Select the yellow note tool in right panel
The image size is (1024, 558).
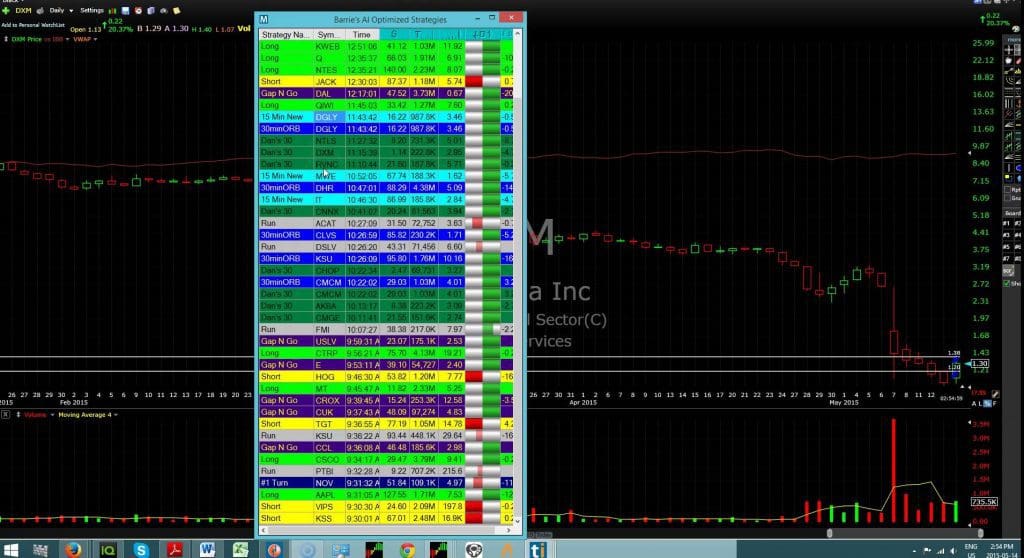1008,177
